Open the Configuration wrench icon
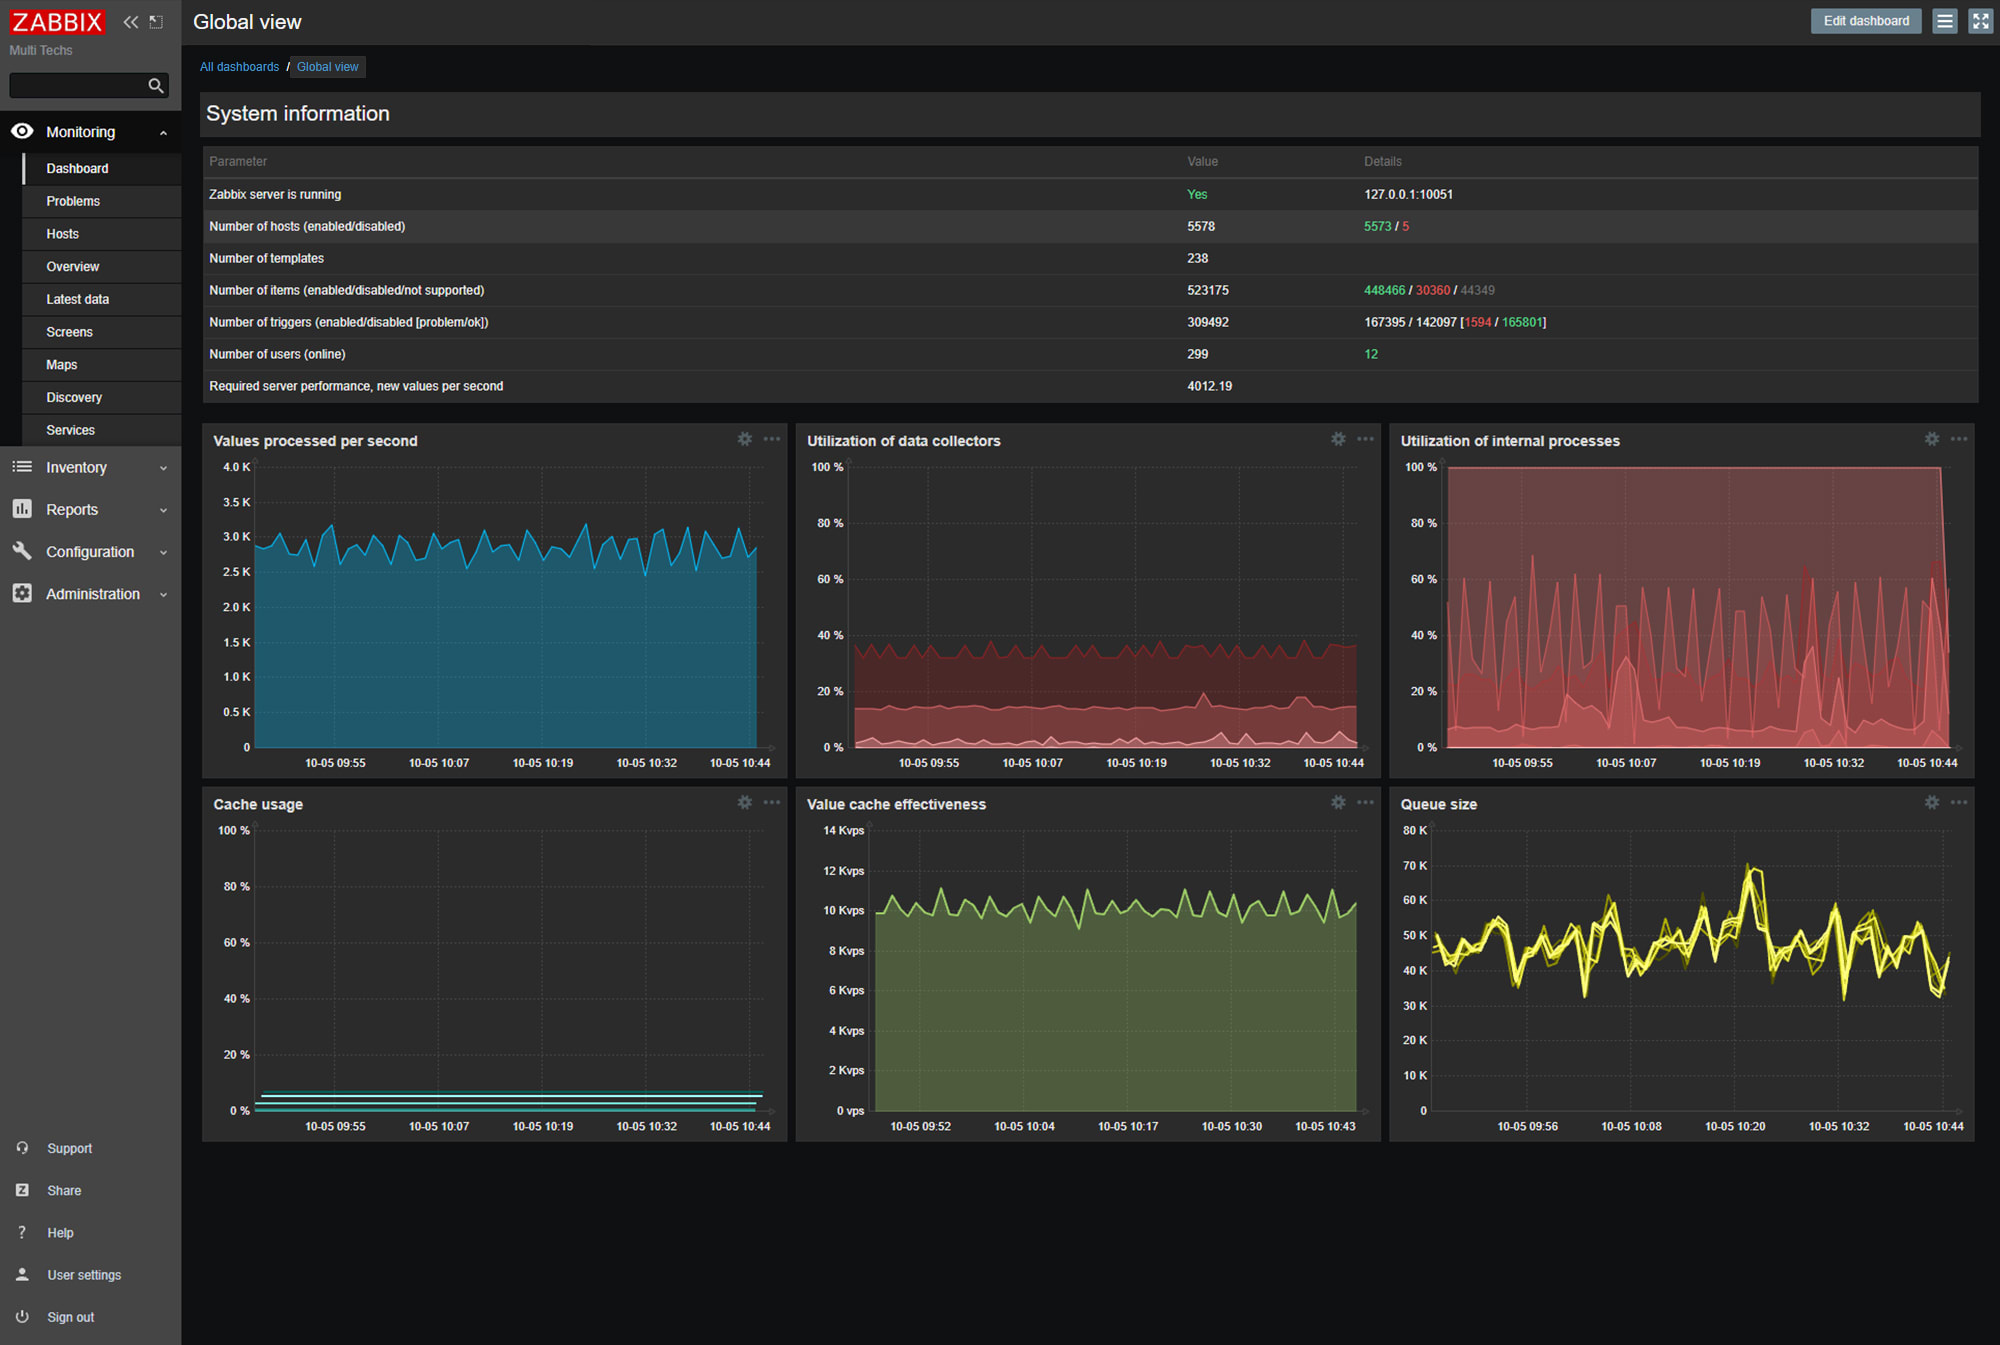 click(22, 551)
